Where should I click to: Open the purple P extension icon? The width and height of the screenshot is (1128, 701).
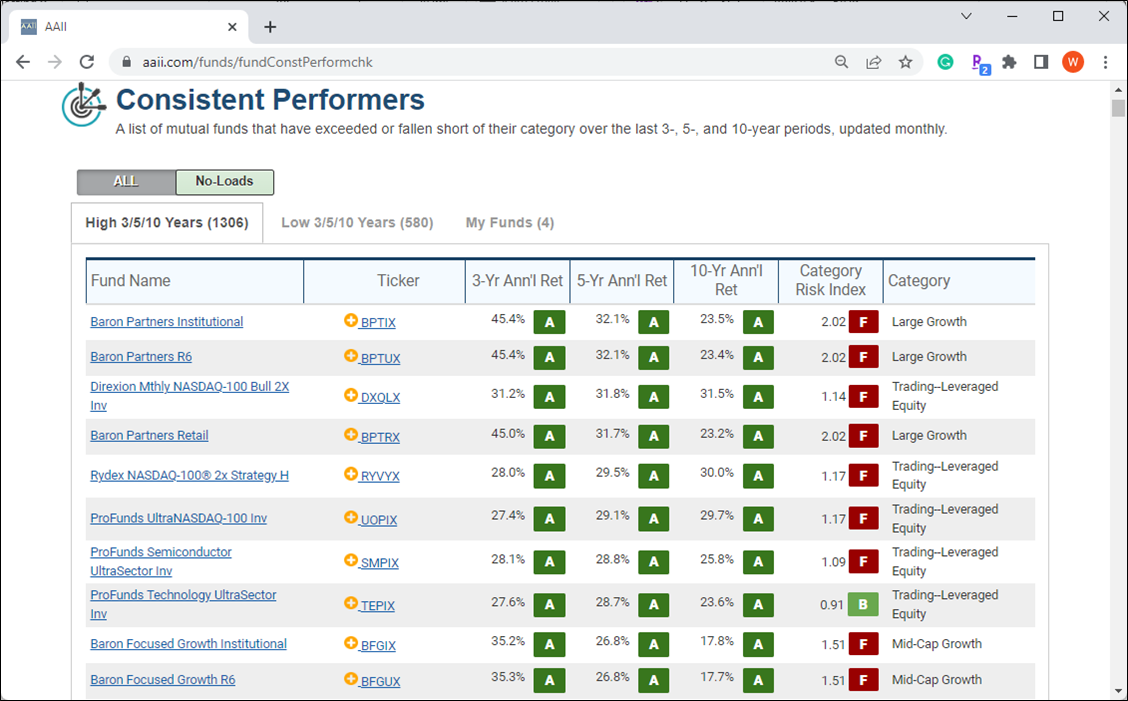979,63
